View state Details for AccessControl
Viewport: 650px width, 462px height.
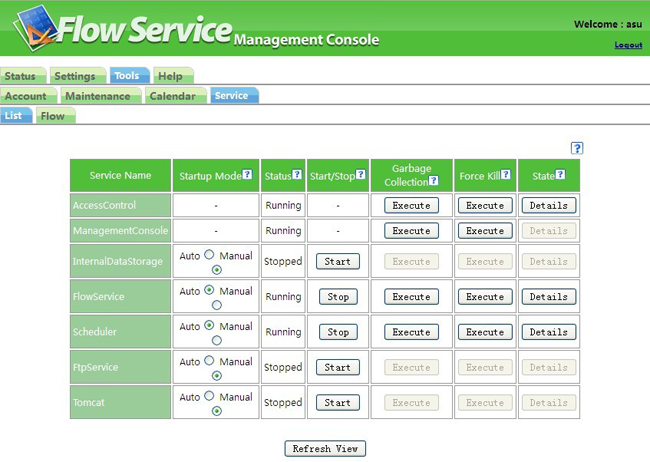pos(549,205)
